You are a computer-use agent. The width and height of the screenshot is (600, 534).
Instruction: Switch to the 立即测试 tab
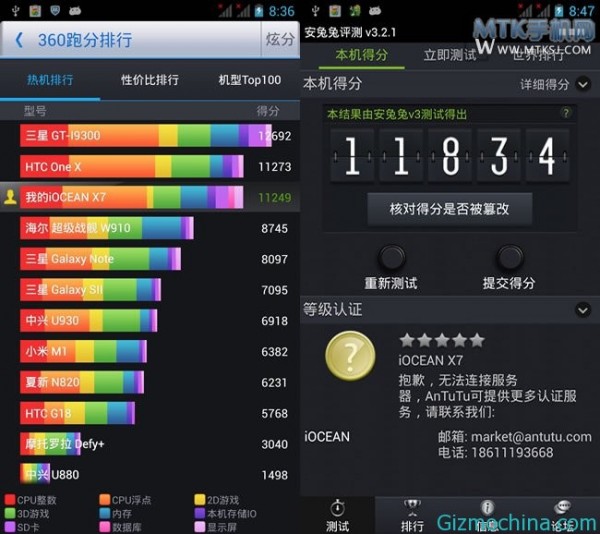[450, 55]
